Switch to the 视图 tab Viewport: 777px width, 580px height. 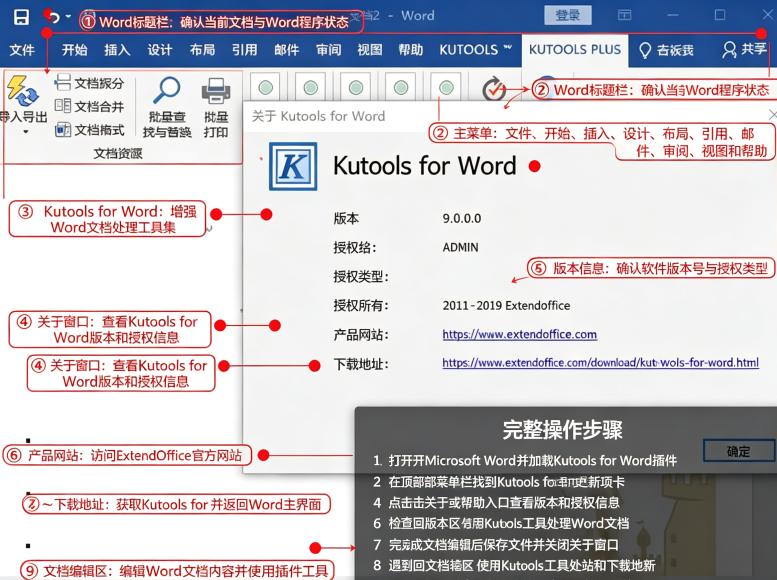click(370, 50)
